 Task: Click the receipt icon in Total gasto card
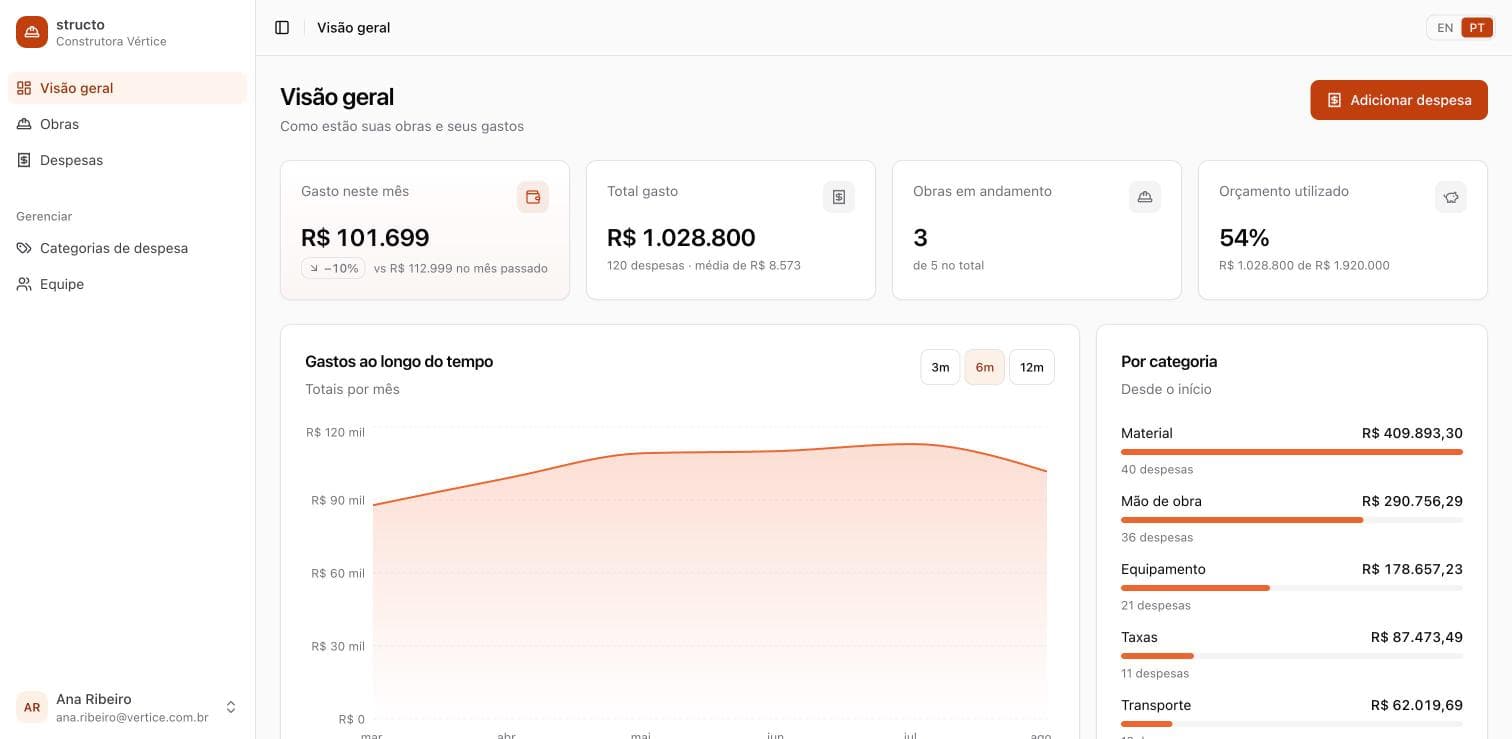(839, 197)
